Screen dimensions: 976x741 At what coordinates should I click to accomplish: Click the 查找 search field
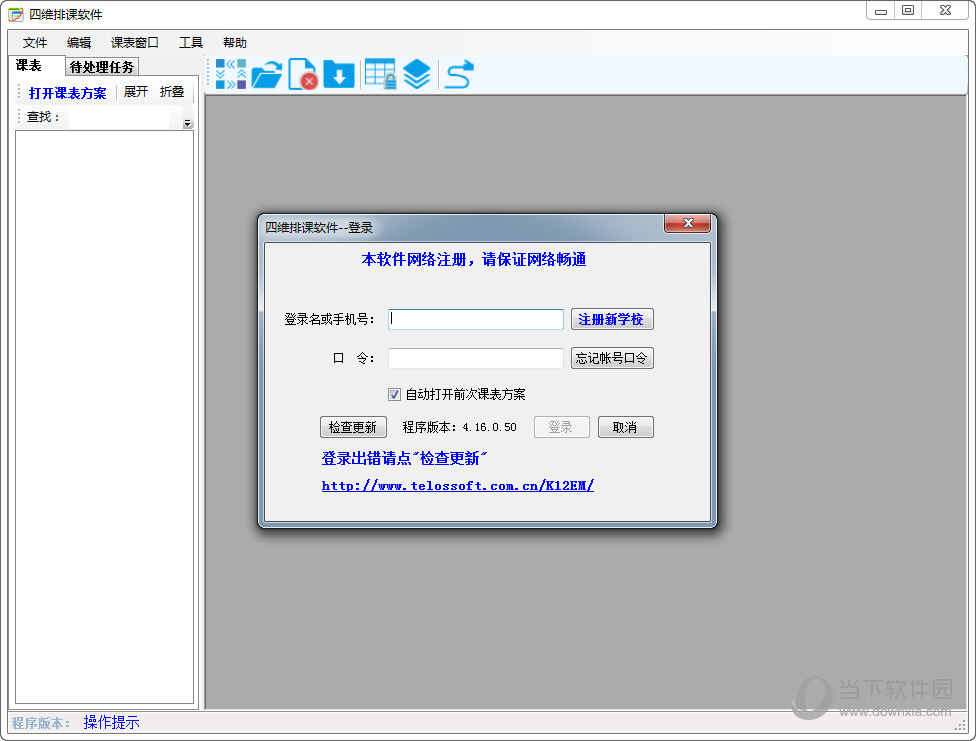coord(118,117)
